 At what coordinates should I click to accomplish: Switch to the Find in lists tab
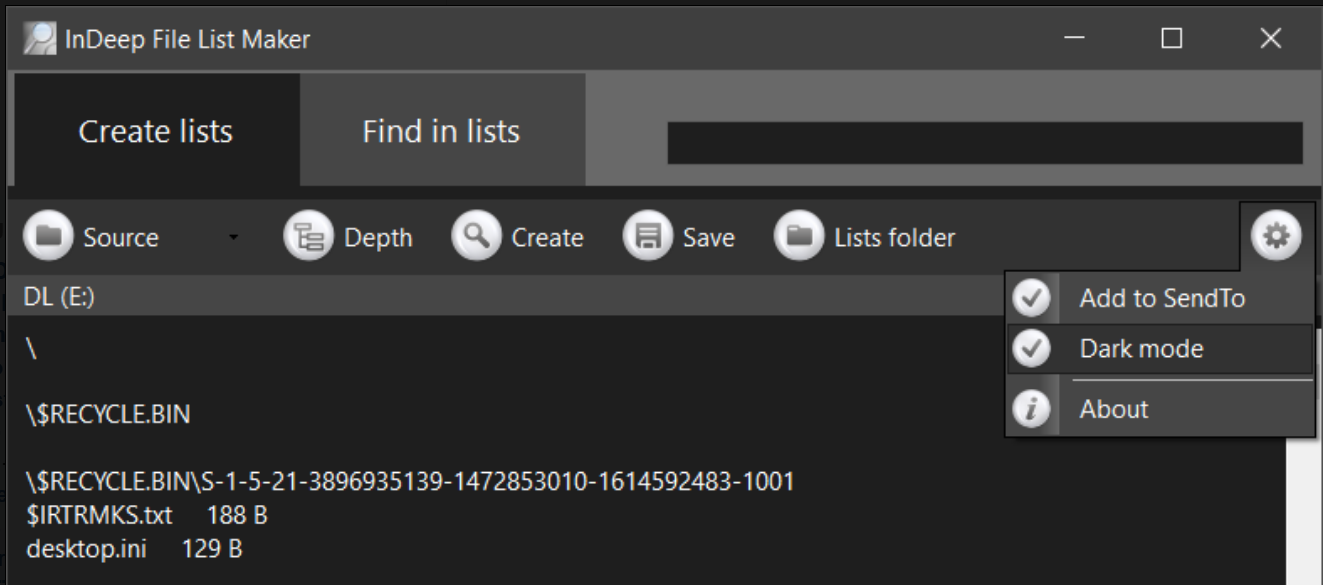[x=440, y=129]
